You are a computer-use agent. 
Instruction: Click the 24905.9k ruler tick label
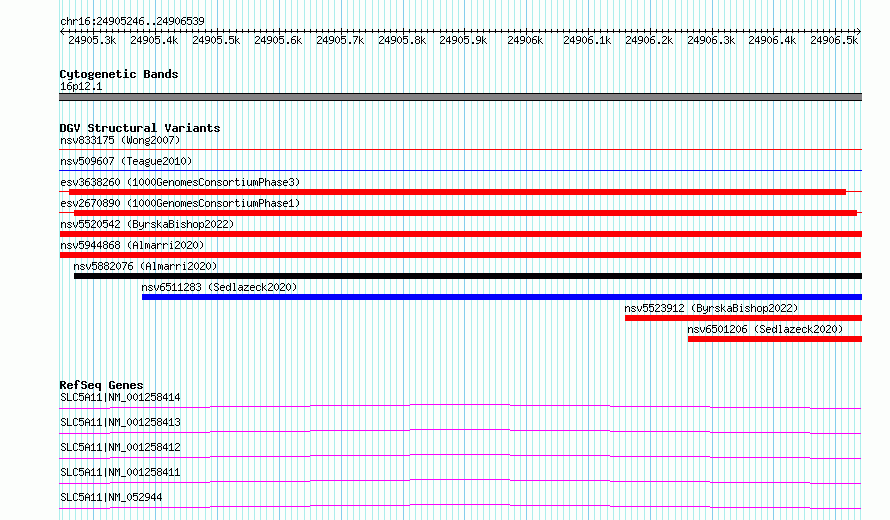pos(463,40)
